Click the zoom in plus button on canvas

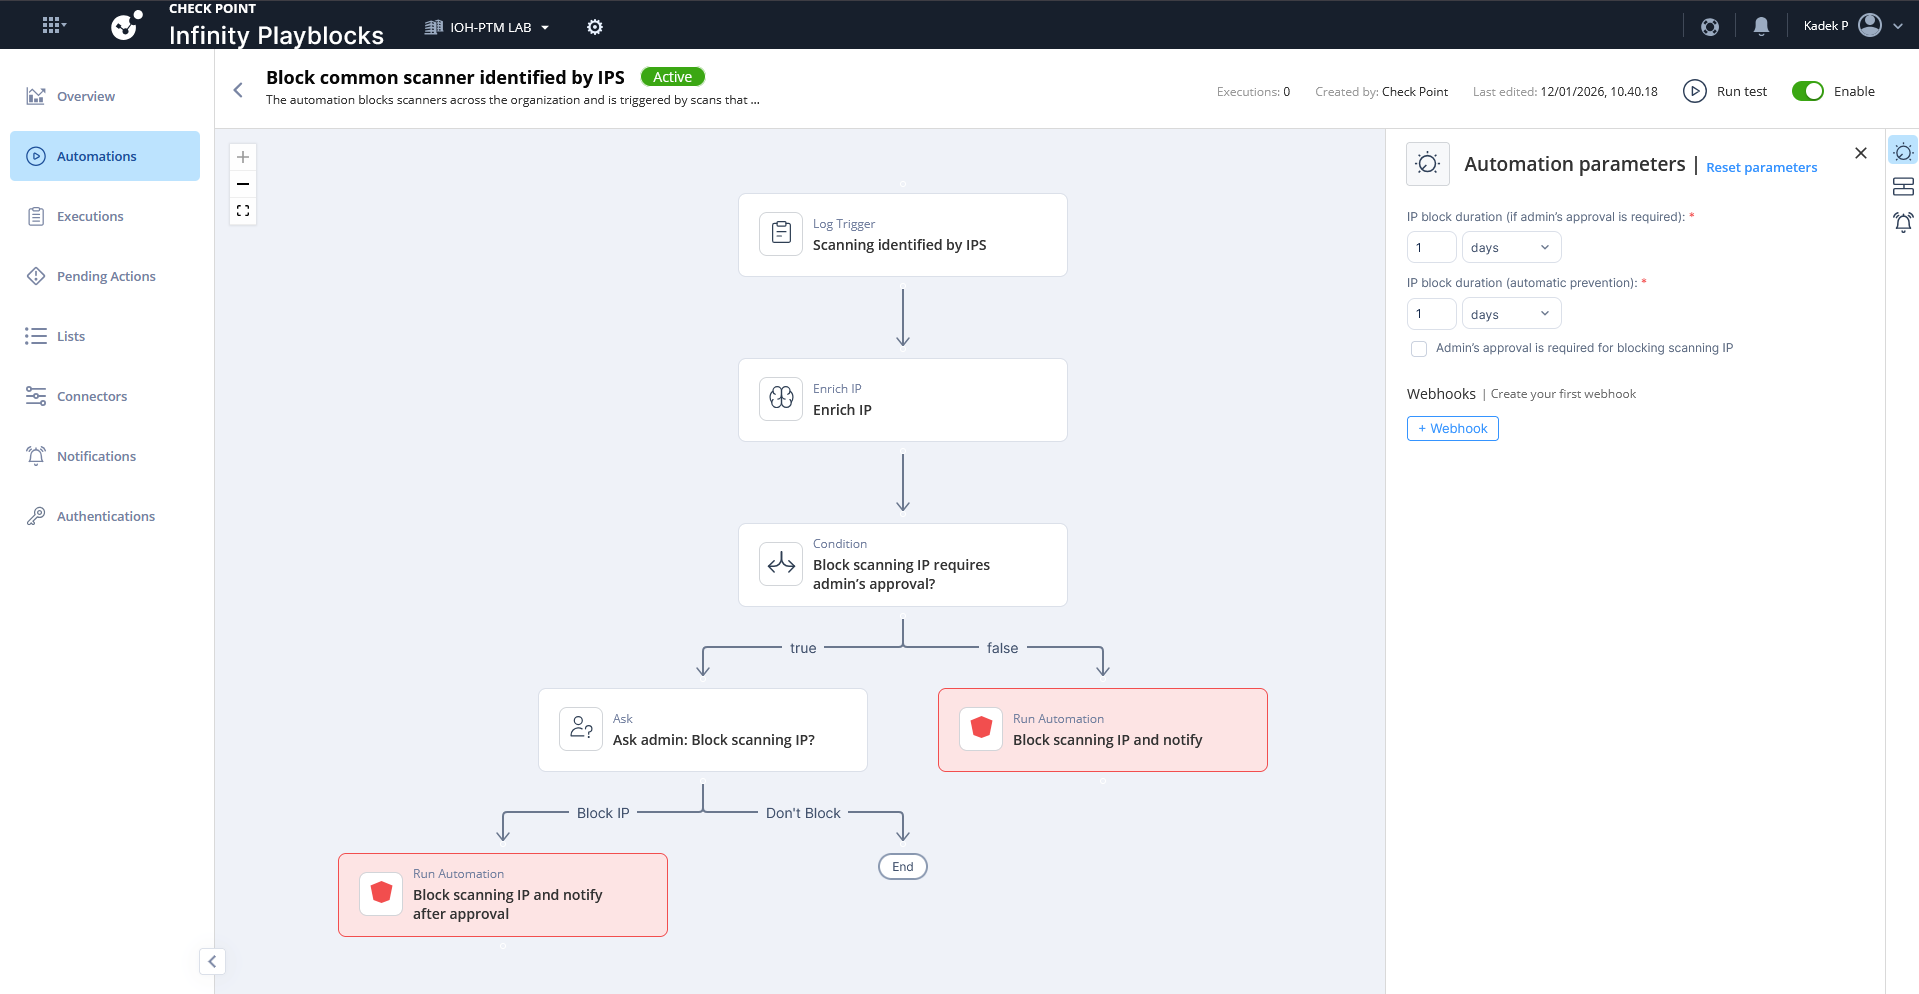243,157
